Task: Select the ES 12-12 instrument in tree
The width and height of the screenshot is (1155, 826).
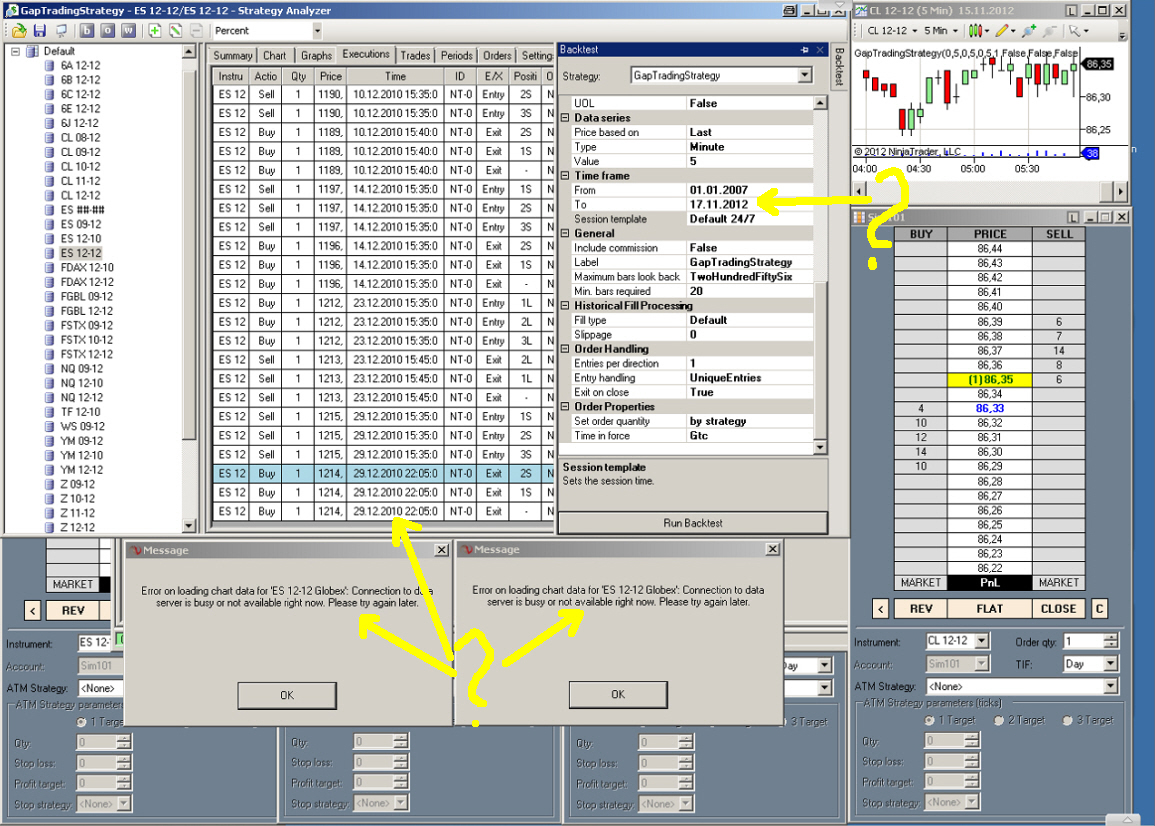Action: (x=80, y=253)
